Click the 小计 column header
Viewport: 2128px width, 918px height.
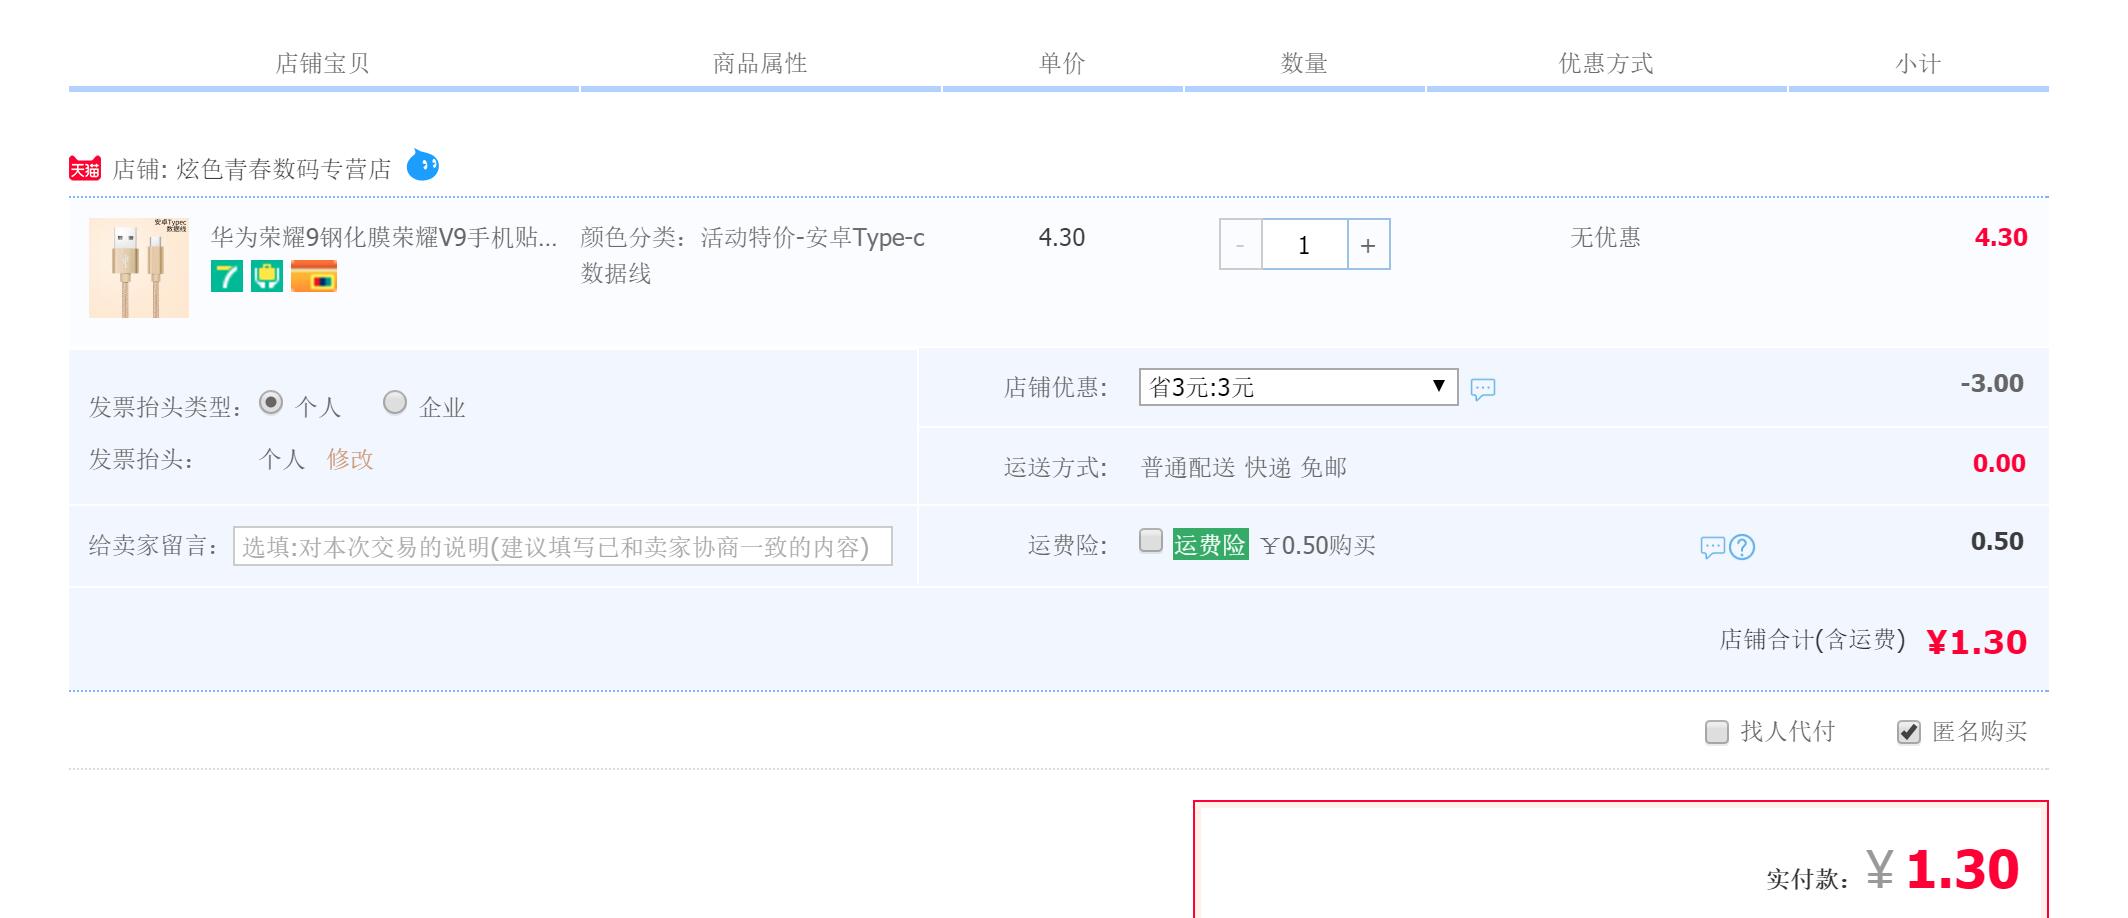(1918, 64)
